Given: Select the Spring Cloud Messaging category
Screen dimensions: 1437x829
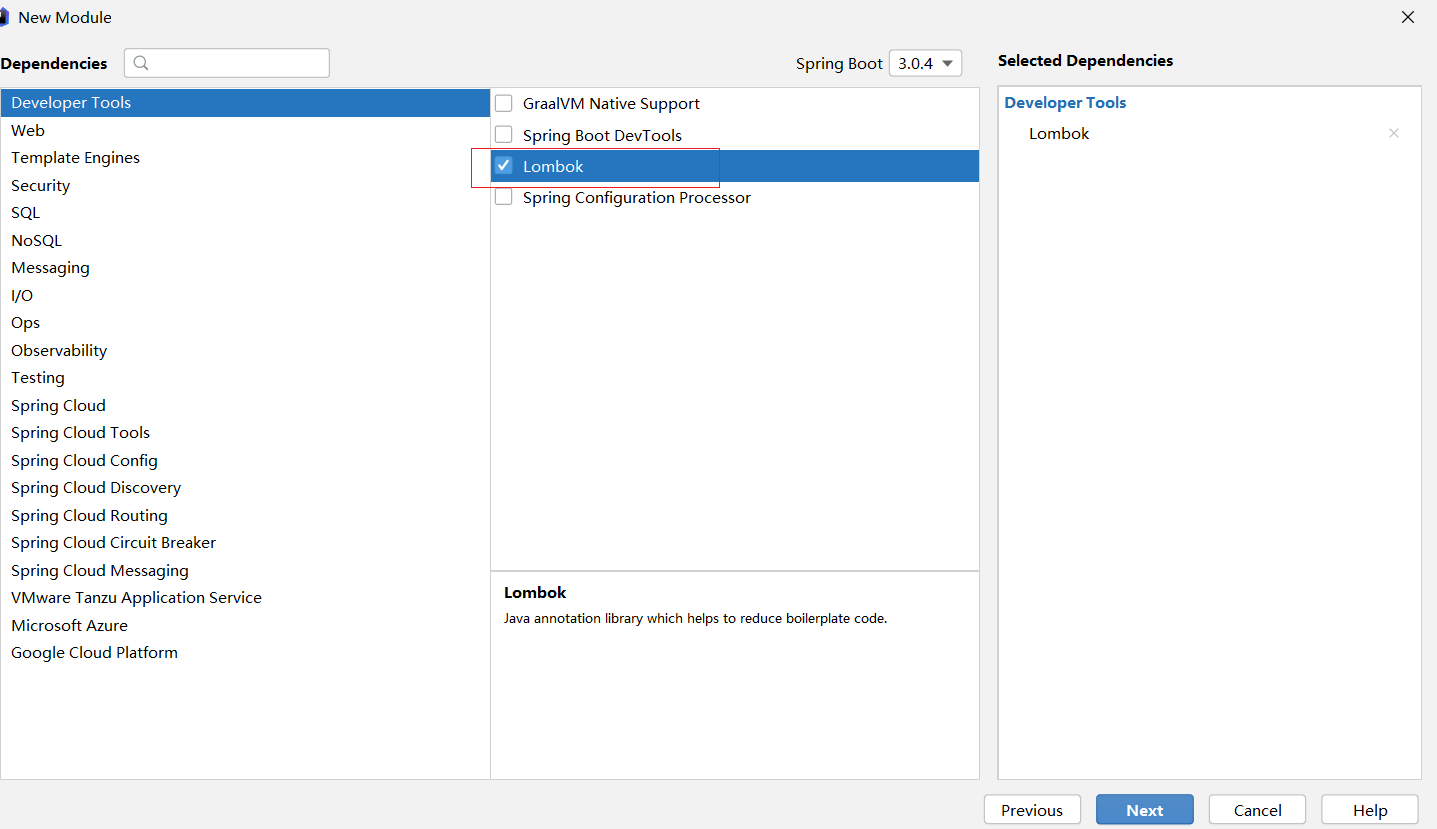Looking at the screenshot, I should [x=245, y=570].
